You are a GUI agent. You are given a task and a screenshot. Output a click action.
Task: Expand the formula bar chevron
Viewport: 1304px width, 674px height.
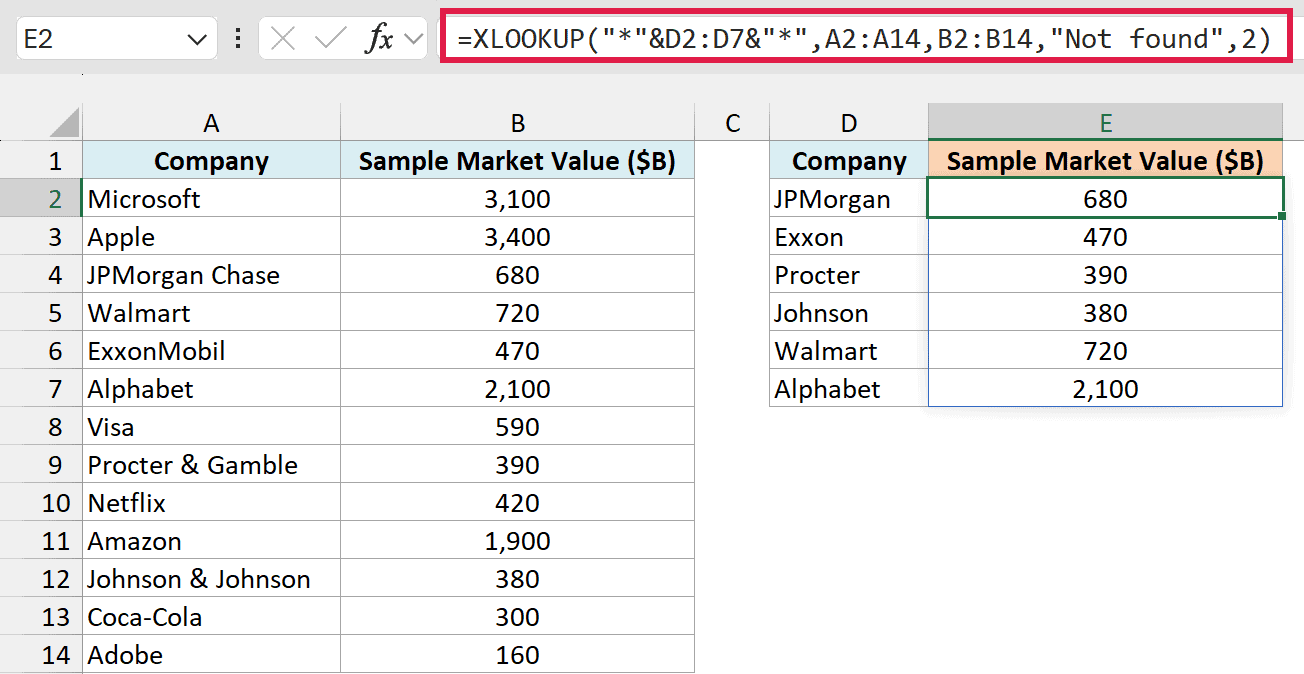[414, 40]
